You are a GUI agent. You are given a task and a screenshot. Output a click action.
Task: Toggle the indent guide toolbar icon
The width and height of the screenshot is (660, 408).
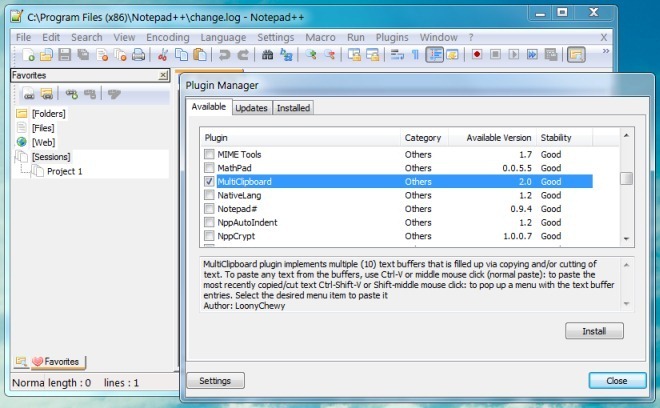[x=434, y=55]
